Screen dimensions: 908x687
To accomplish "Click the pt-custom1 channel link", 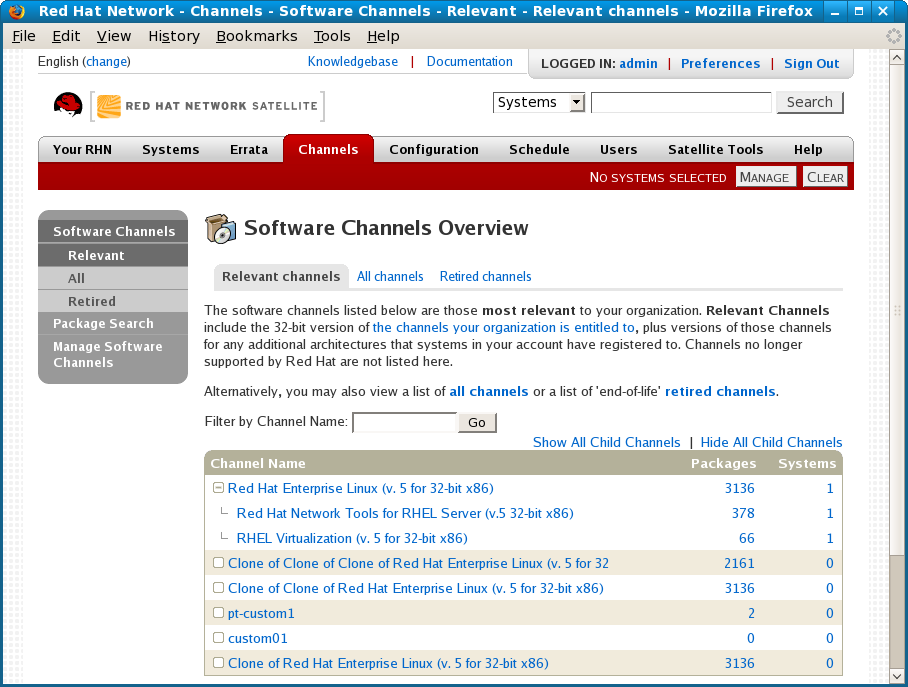I will [261, 613].
